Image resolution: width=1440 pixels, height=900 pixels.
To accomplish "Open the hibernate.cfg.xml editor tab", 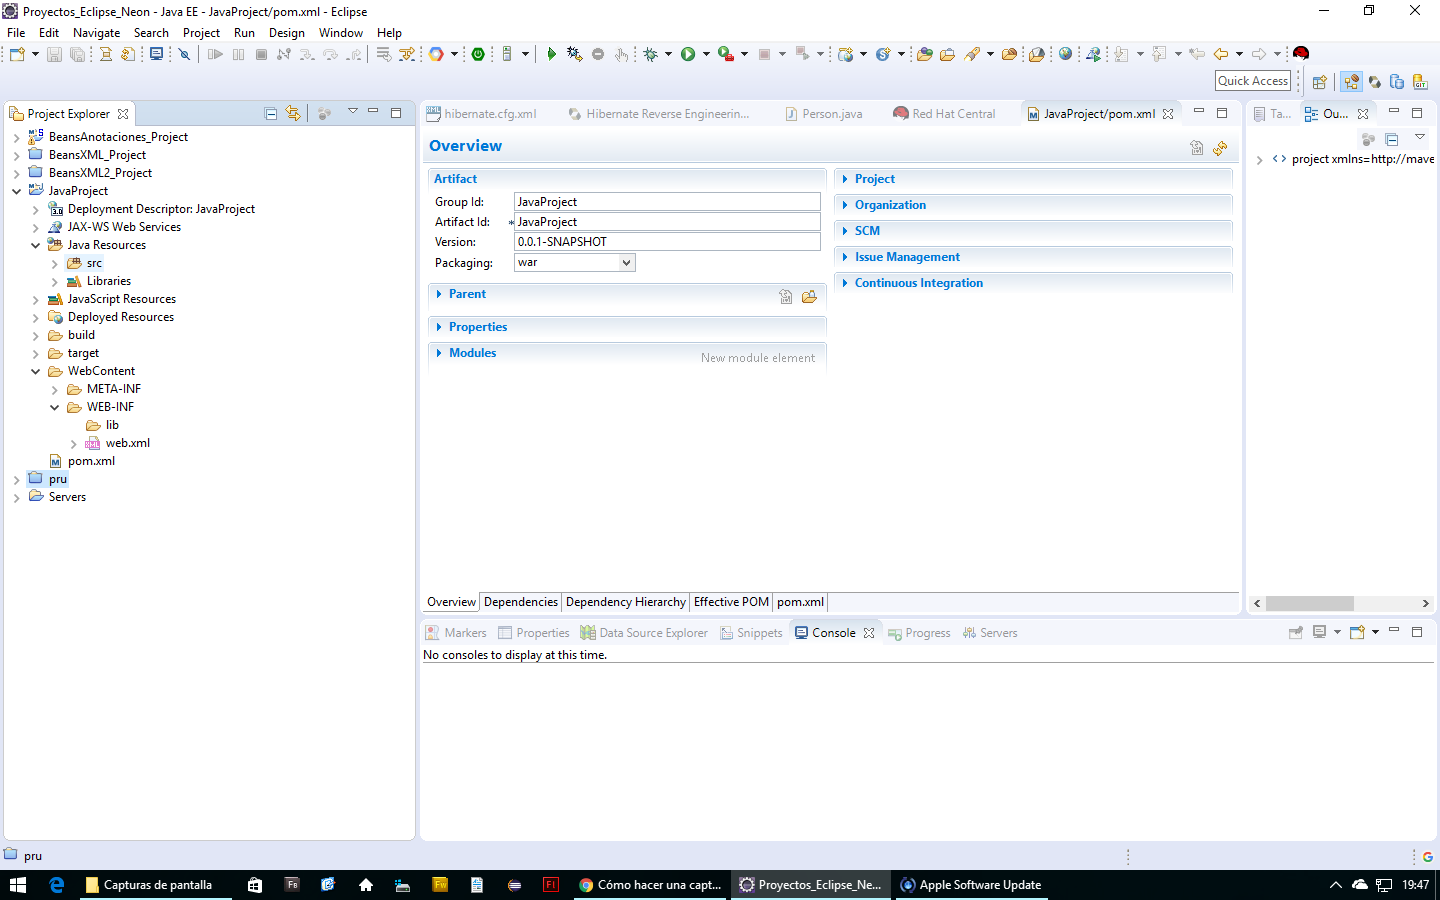I will click(482, 114).
